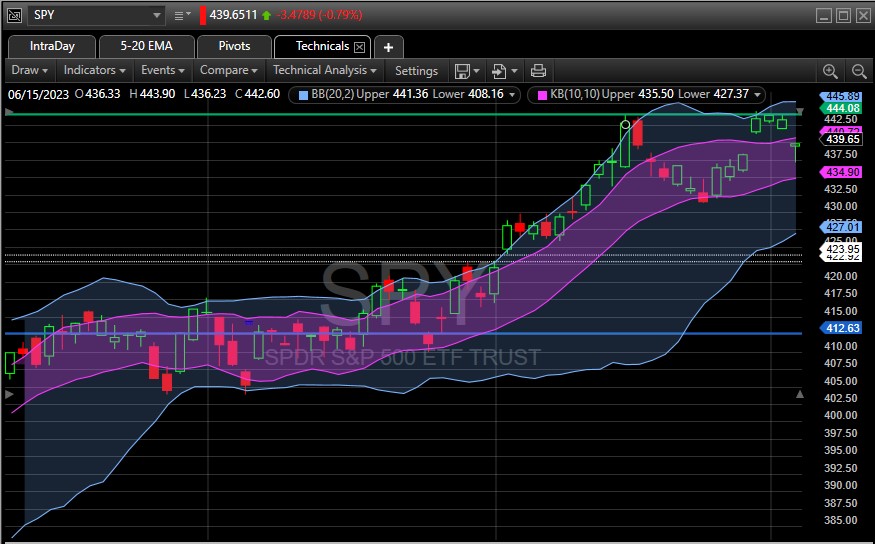Click the zoom in magnifier icon

(830, 71)
